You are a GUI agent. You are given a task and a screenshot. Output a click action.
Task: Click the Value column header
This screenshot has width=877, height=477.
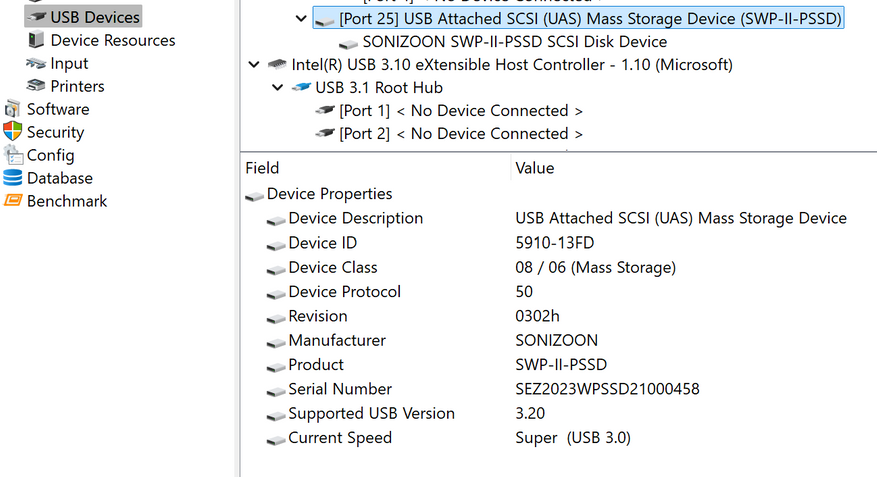534,168
